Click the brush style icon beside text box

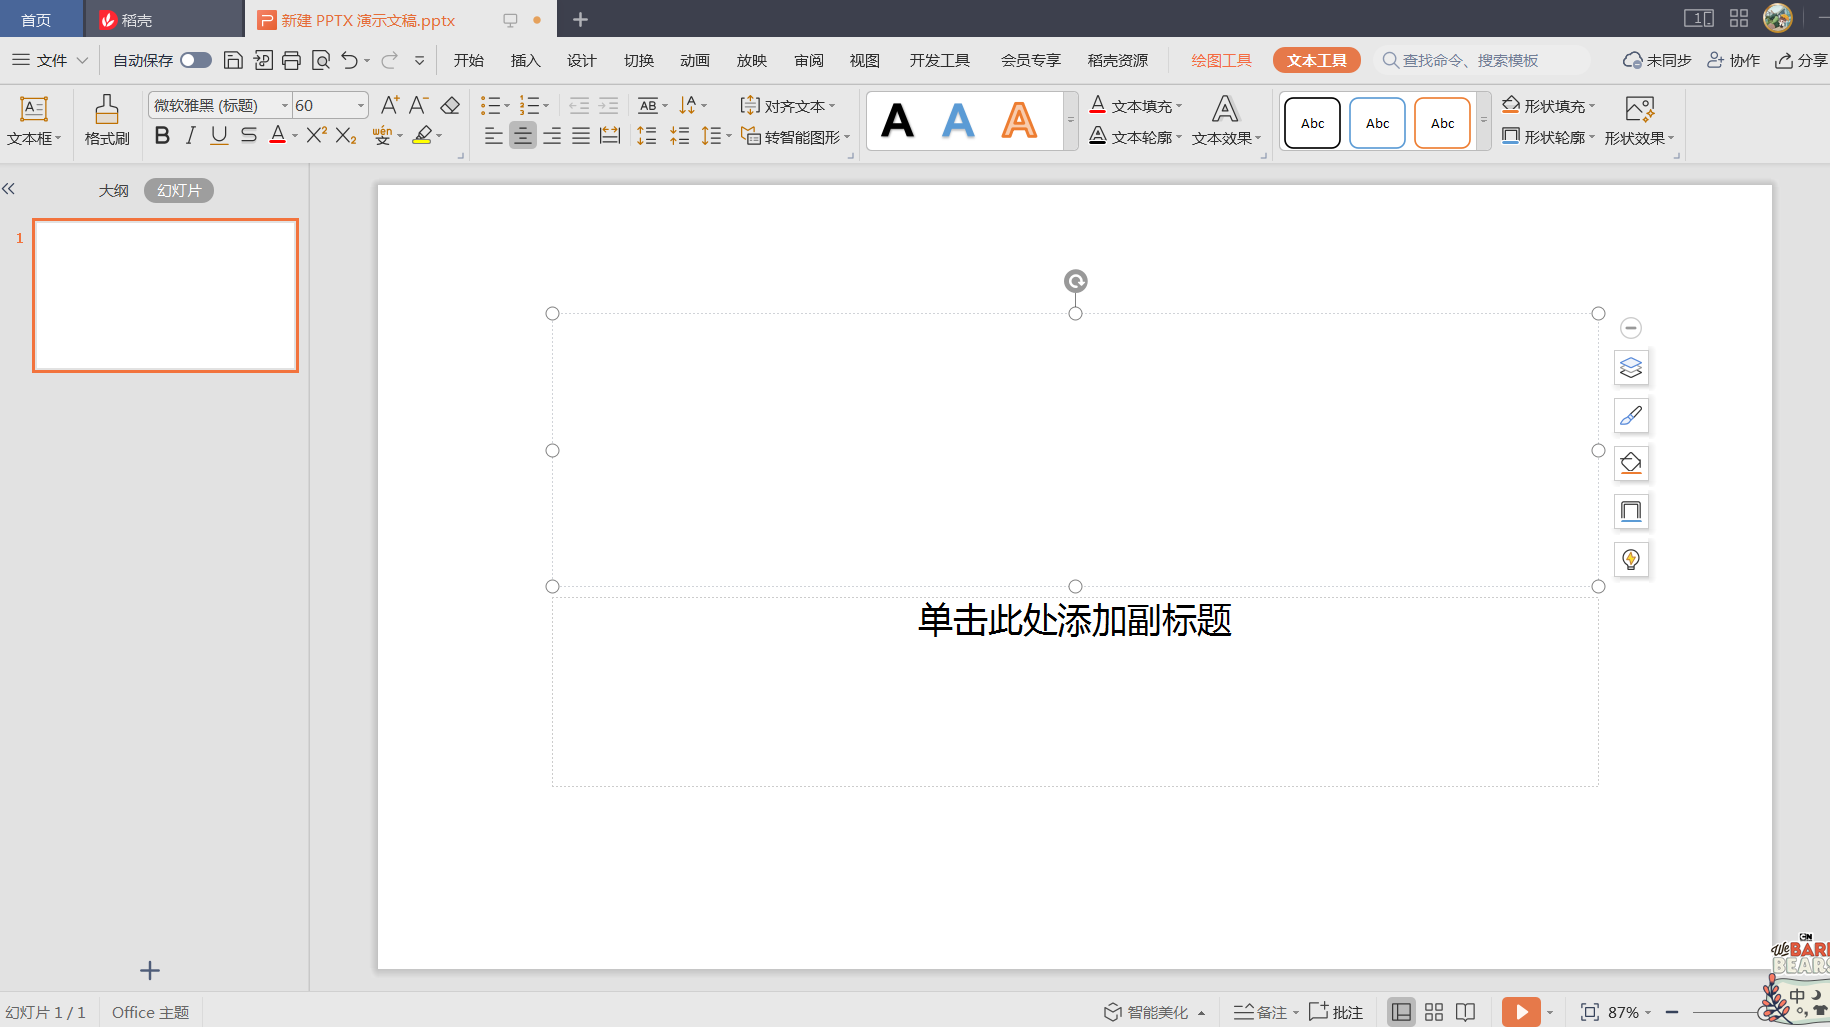(1631, 416)
